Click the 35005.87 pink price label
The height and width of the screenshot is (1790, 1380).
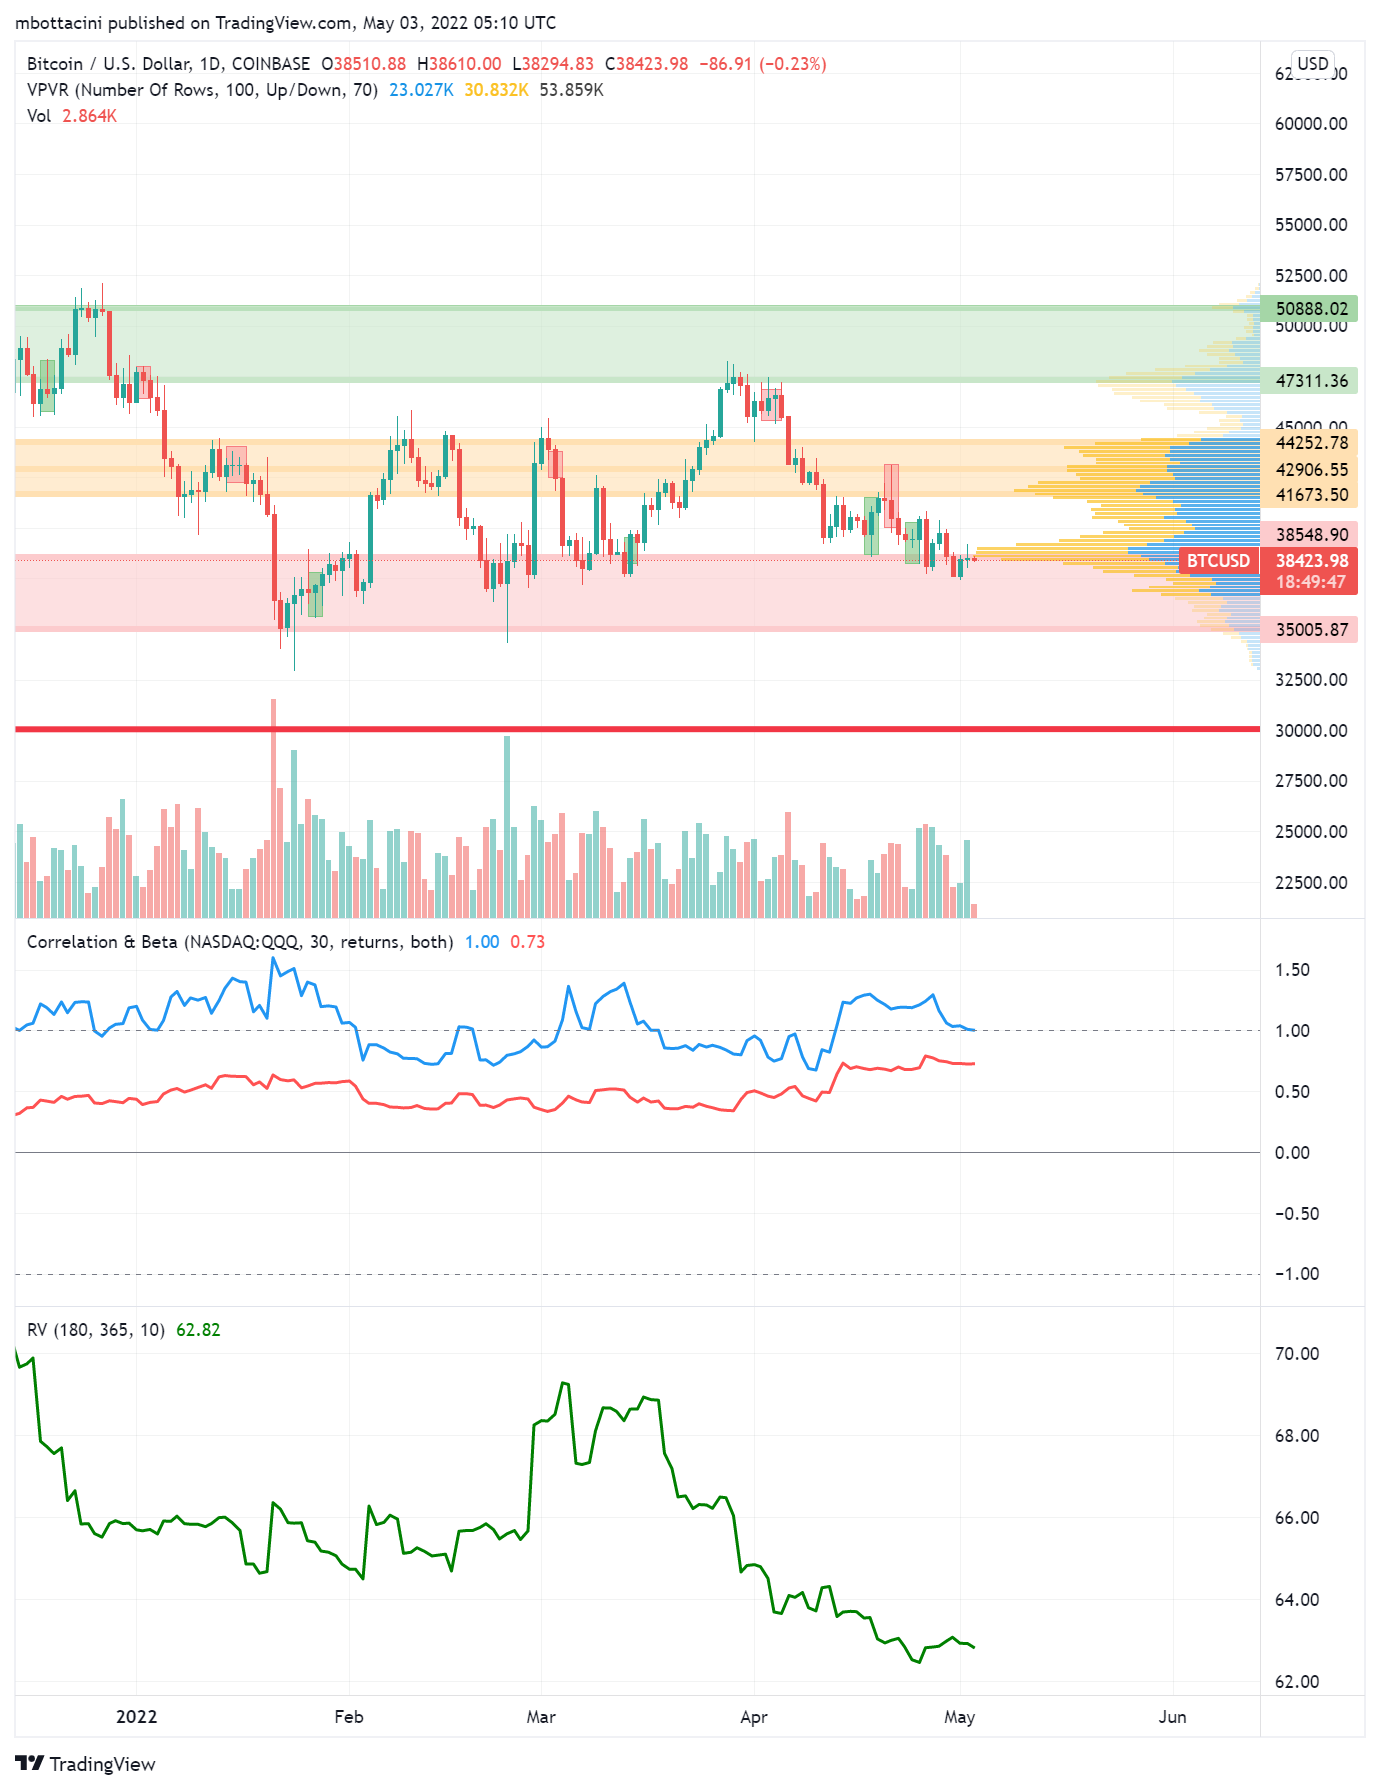coord(1311,630)
